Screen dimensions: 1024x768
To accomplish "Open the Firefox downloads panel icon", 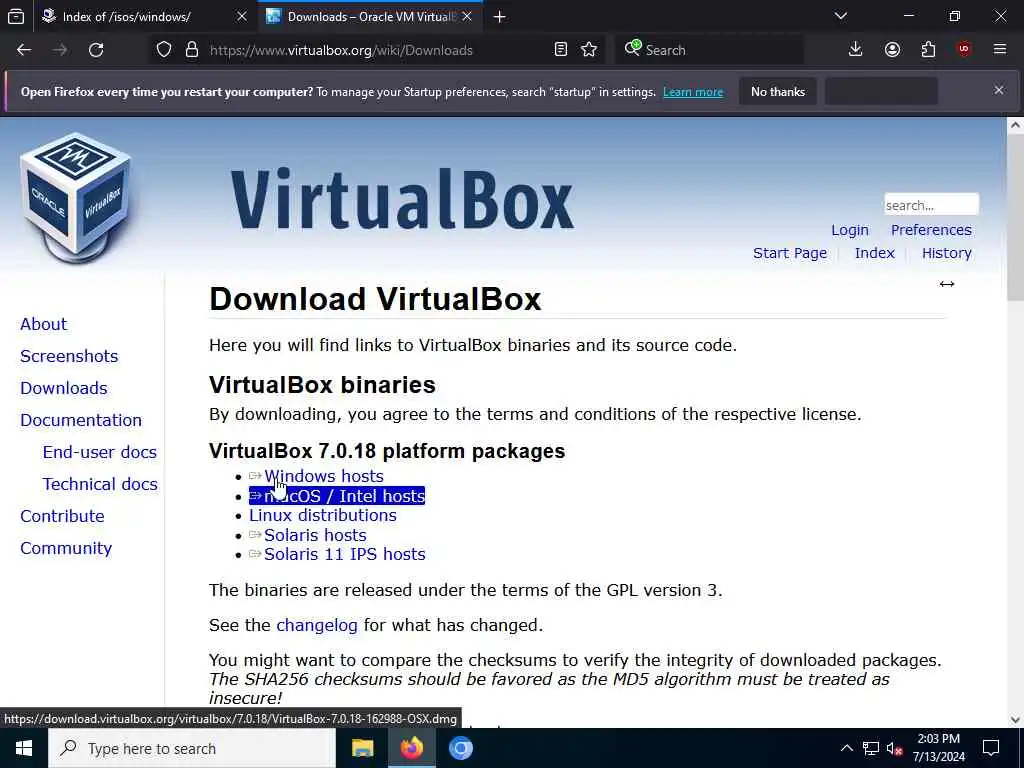I will point(856,50).
